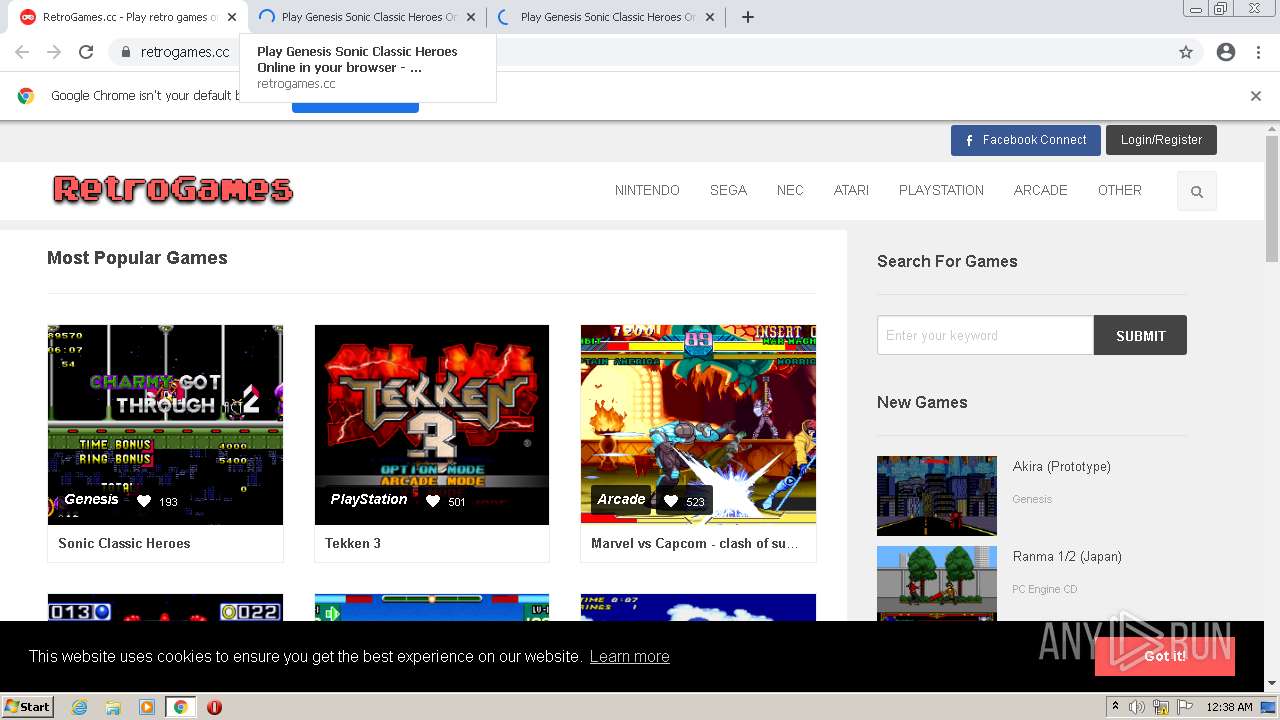The height and width of the screenshot is (720, 1280).
Task: Like Marvel vs Capcom with heart icon
Action: coord(671,501)
